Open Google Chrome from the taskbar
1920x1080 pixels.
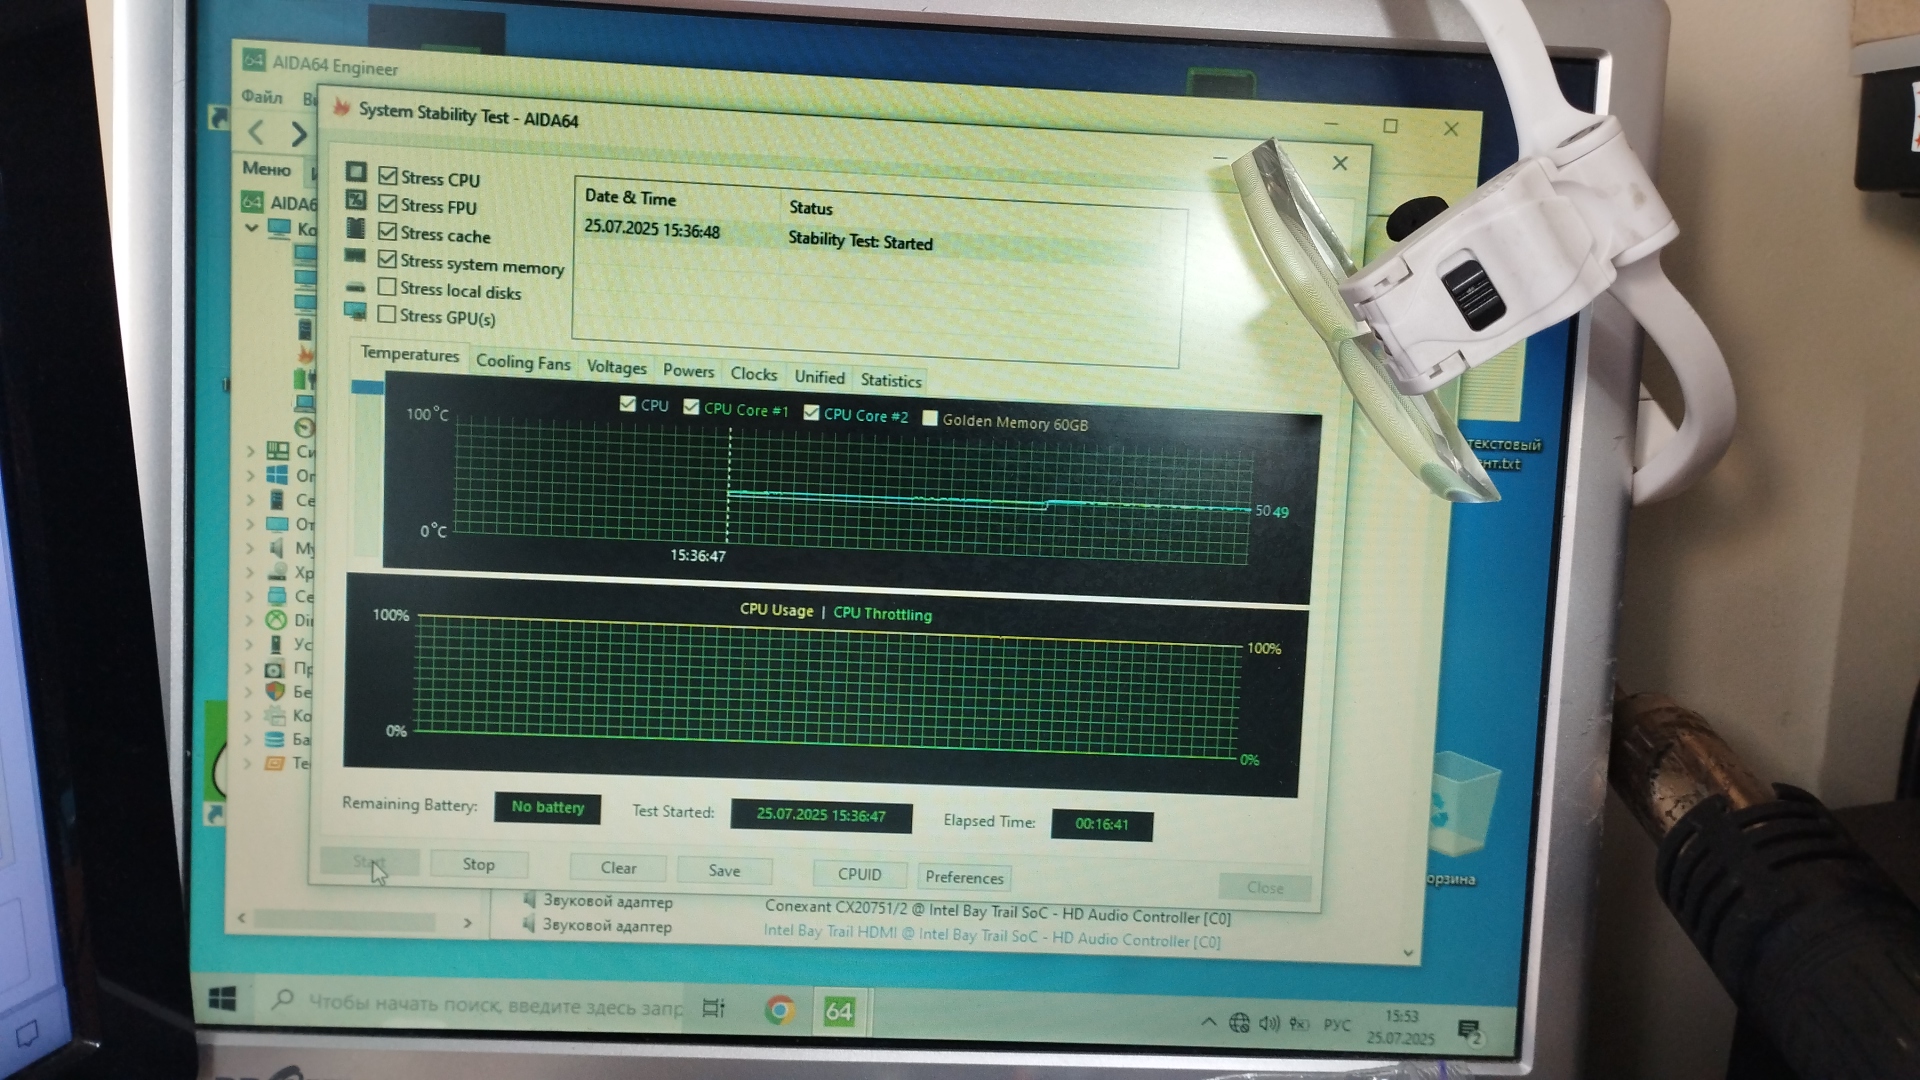coord(779,1010)
